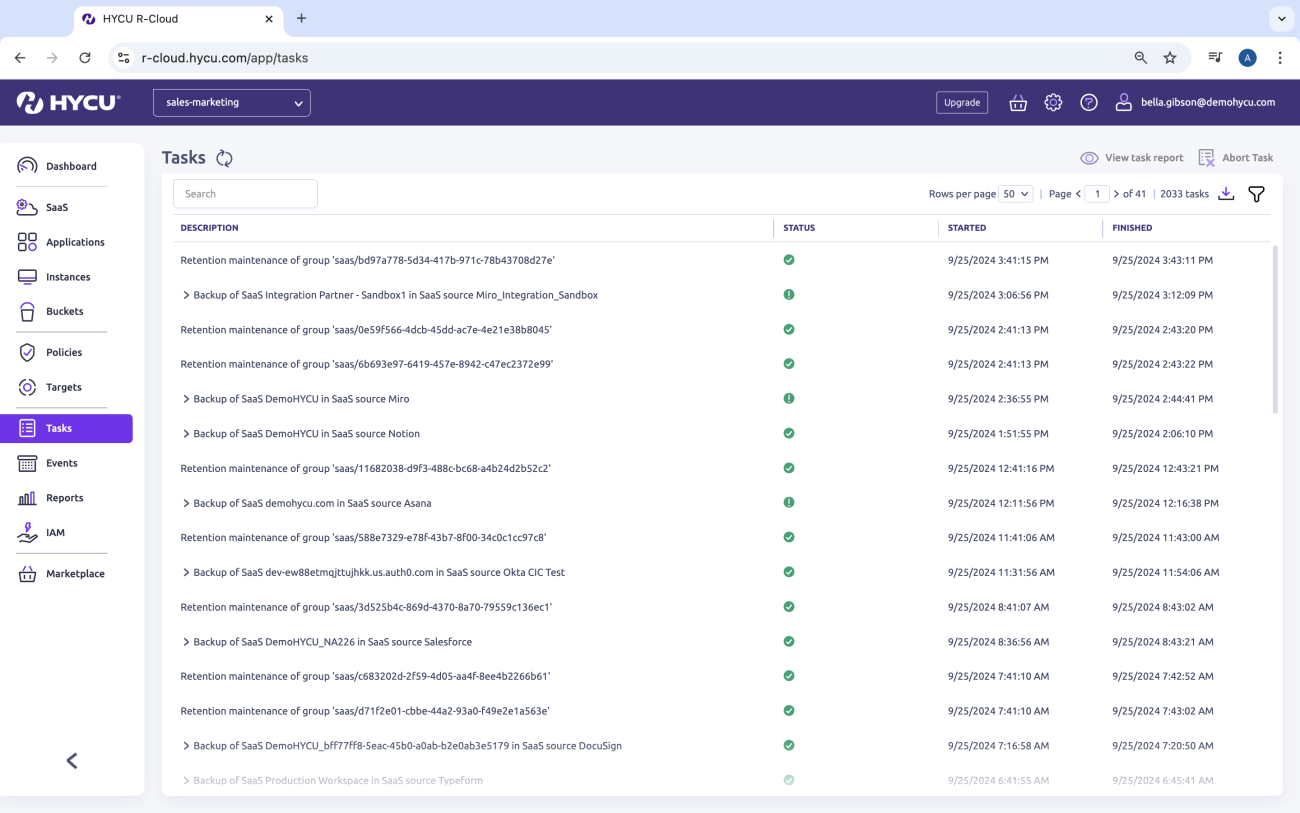Click the task Search field
1300x813 pixels.
pos(245,194)
